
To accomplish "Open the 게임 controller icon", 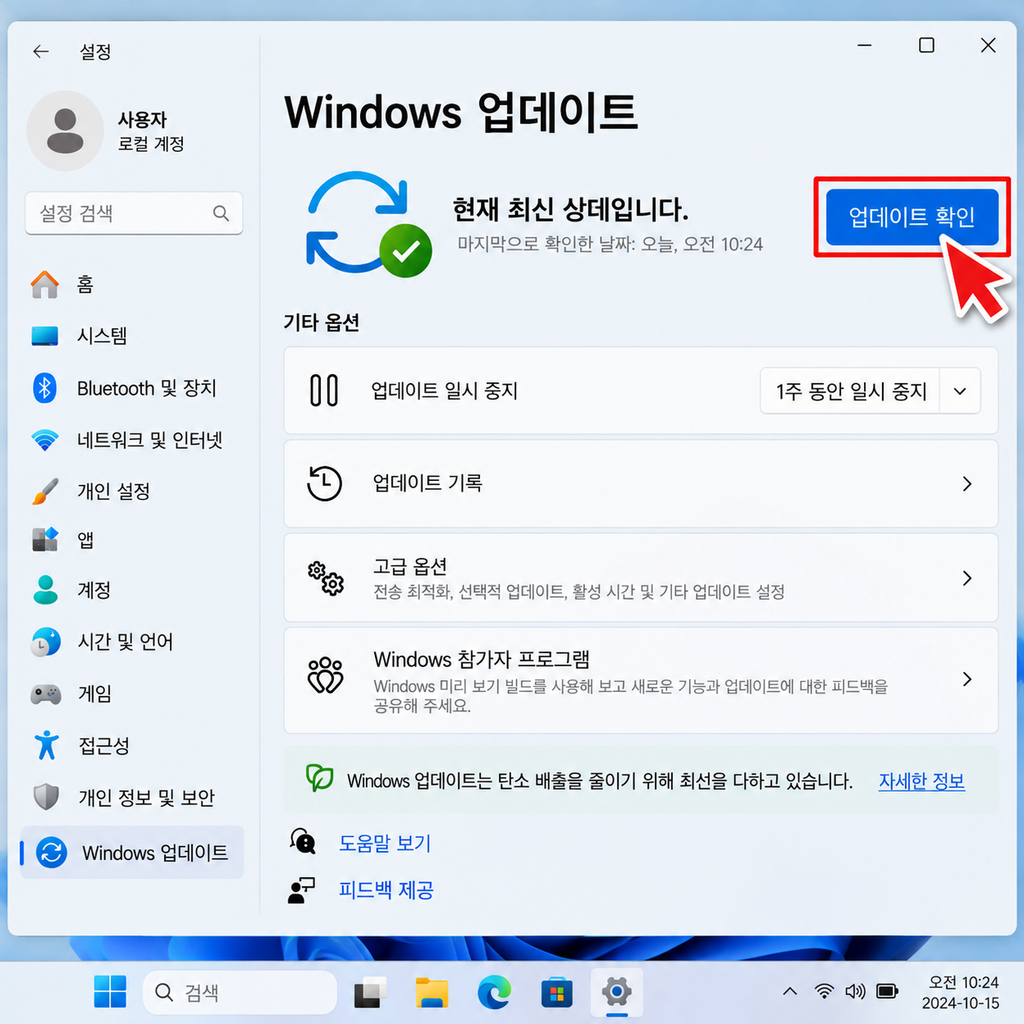I will [x=45, y=694].
